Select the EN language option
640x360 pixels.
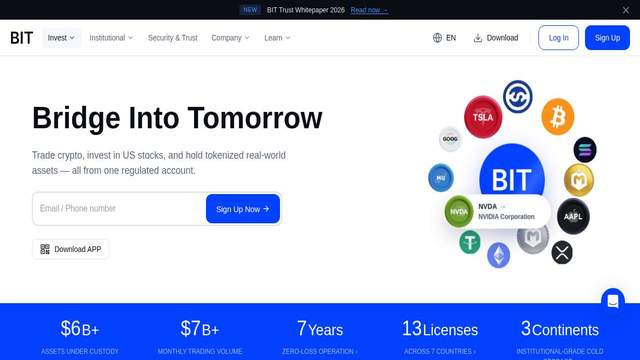(451, 38)
